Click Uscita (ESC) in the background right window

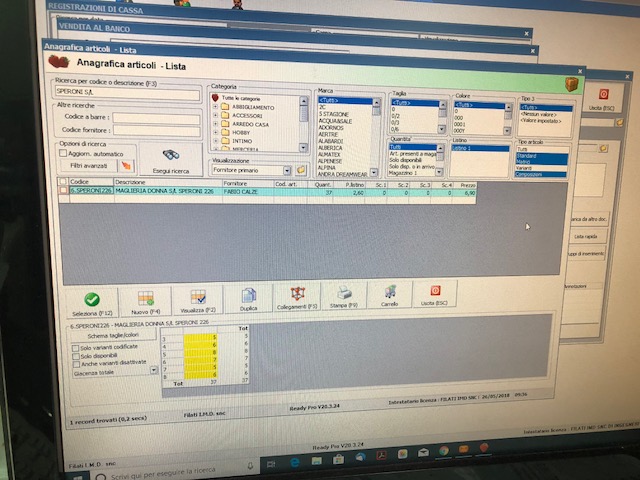602,98
